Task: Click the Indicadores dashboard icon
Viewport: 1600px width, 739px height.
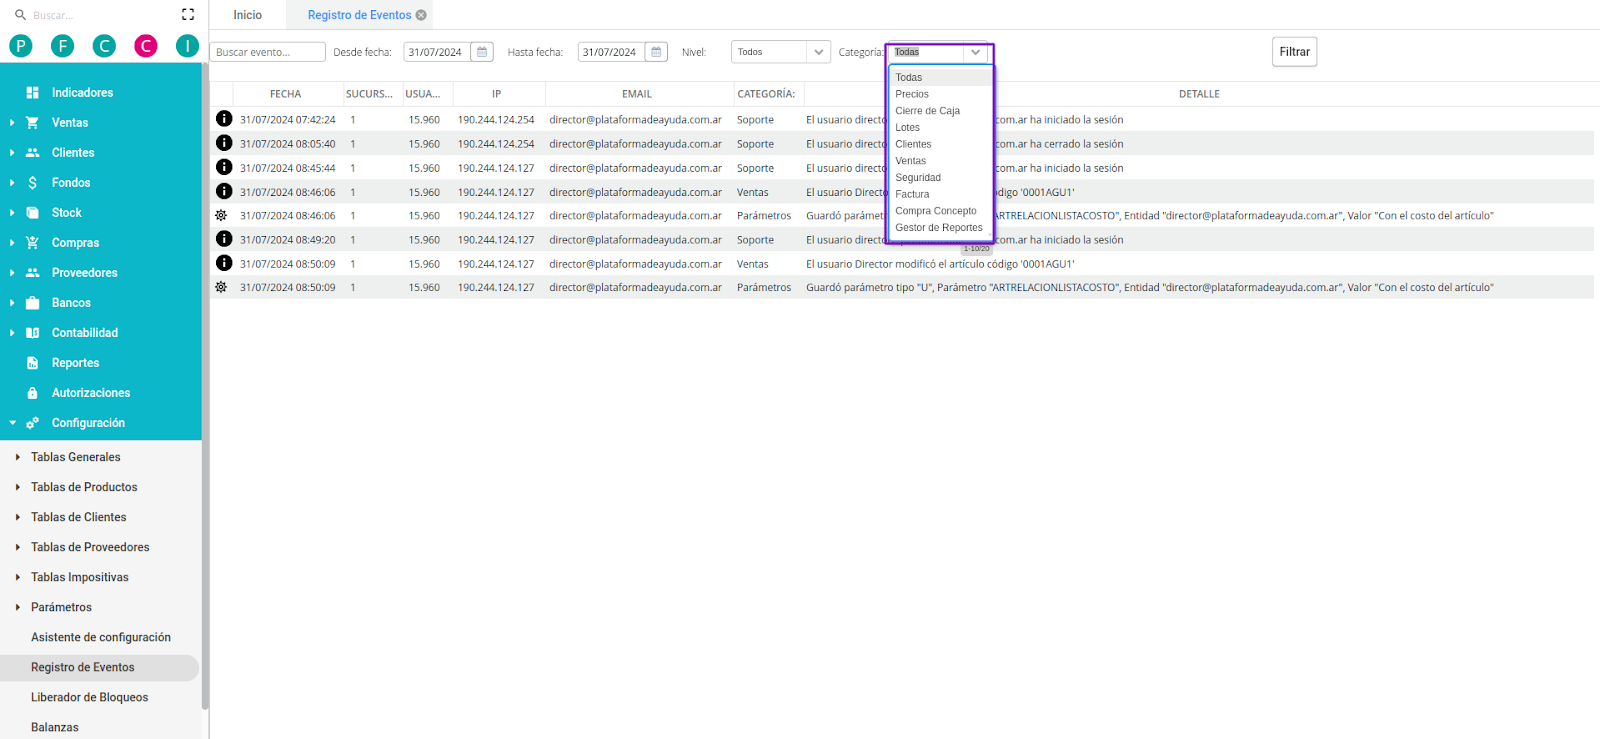Action: (32, 92)
